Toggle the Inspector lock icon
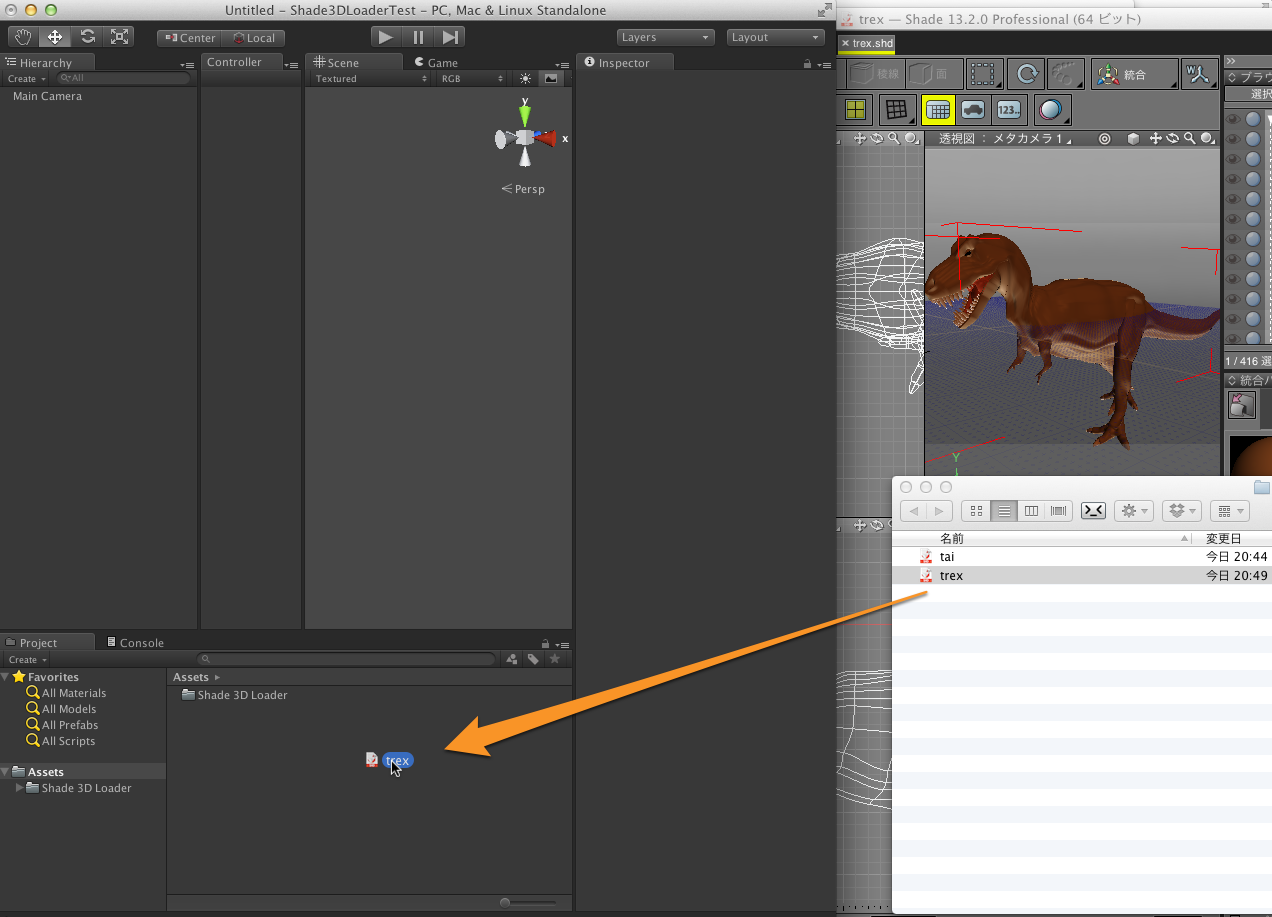This screenshot has height=917, width=1272. point(807,64)
